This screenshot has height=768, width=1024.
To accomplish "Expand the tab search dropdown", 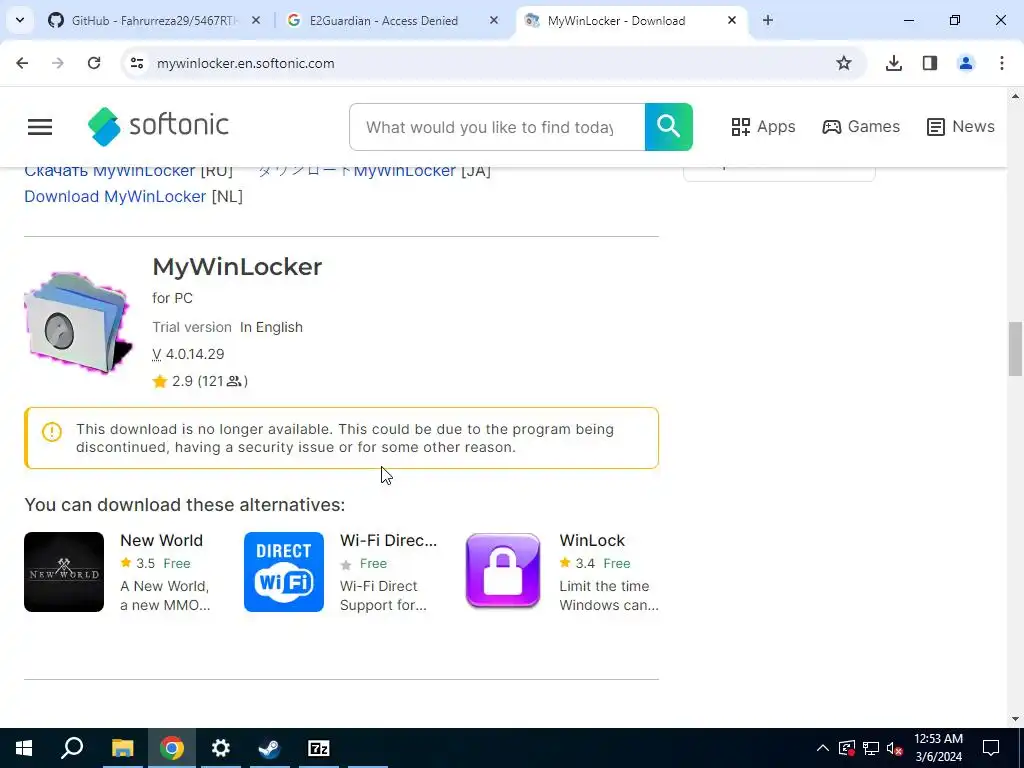I will point(20,21).
